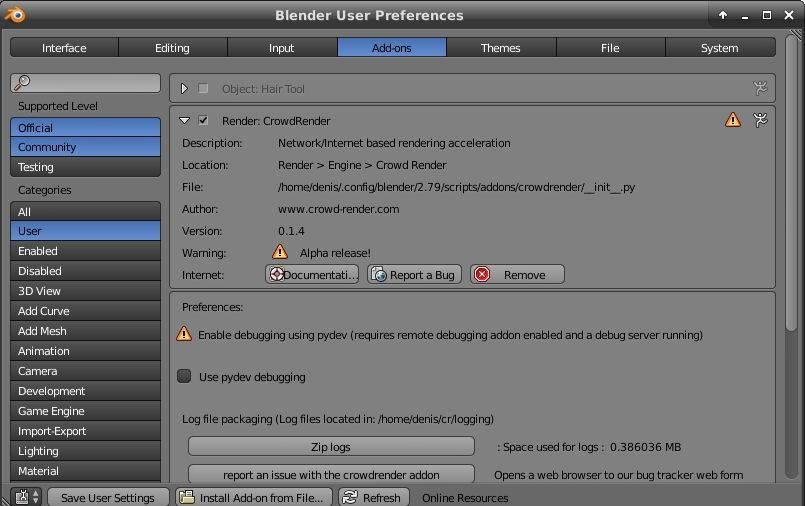
Task: Click the Blender logo icon in title bar
Action: click(x=14, y=14)
